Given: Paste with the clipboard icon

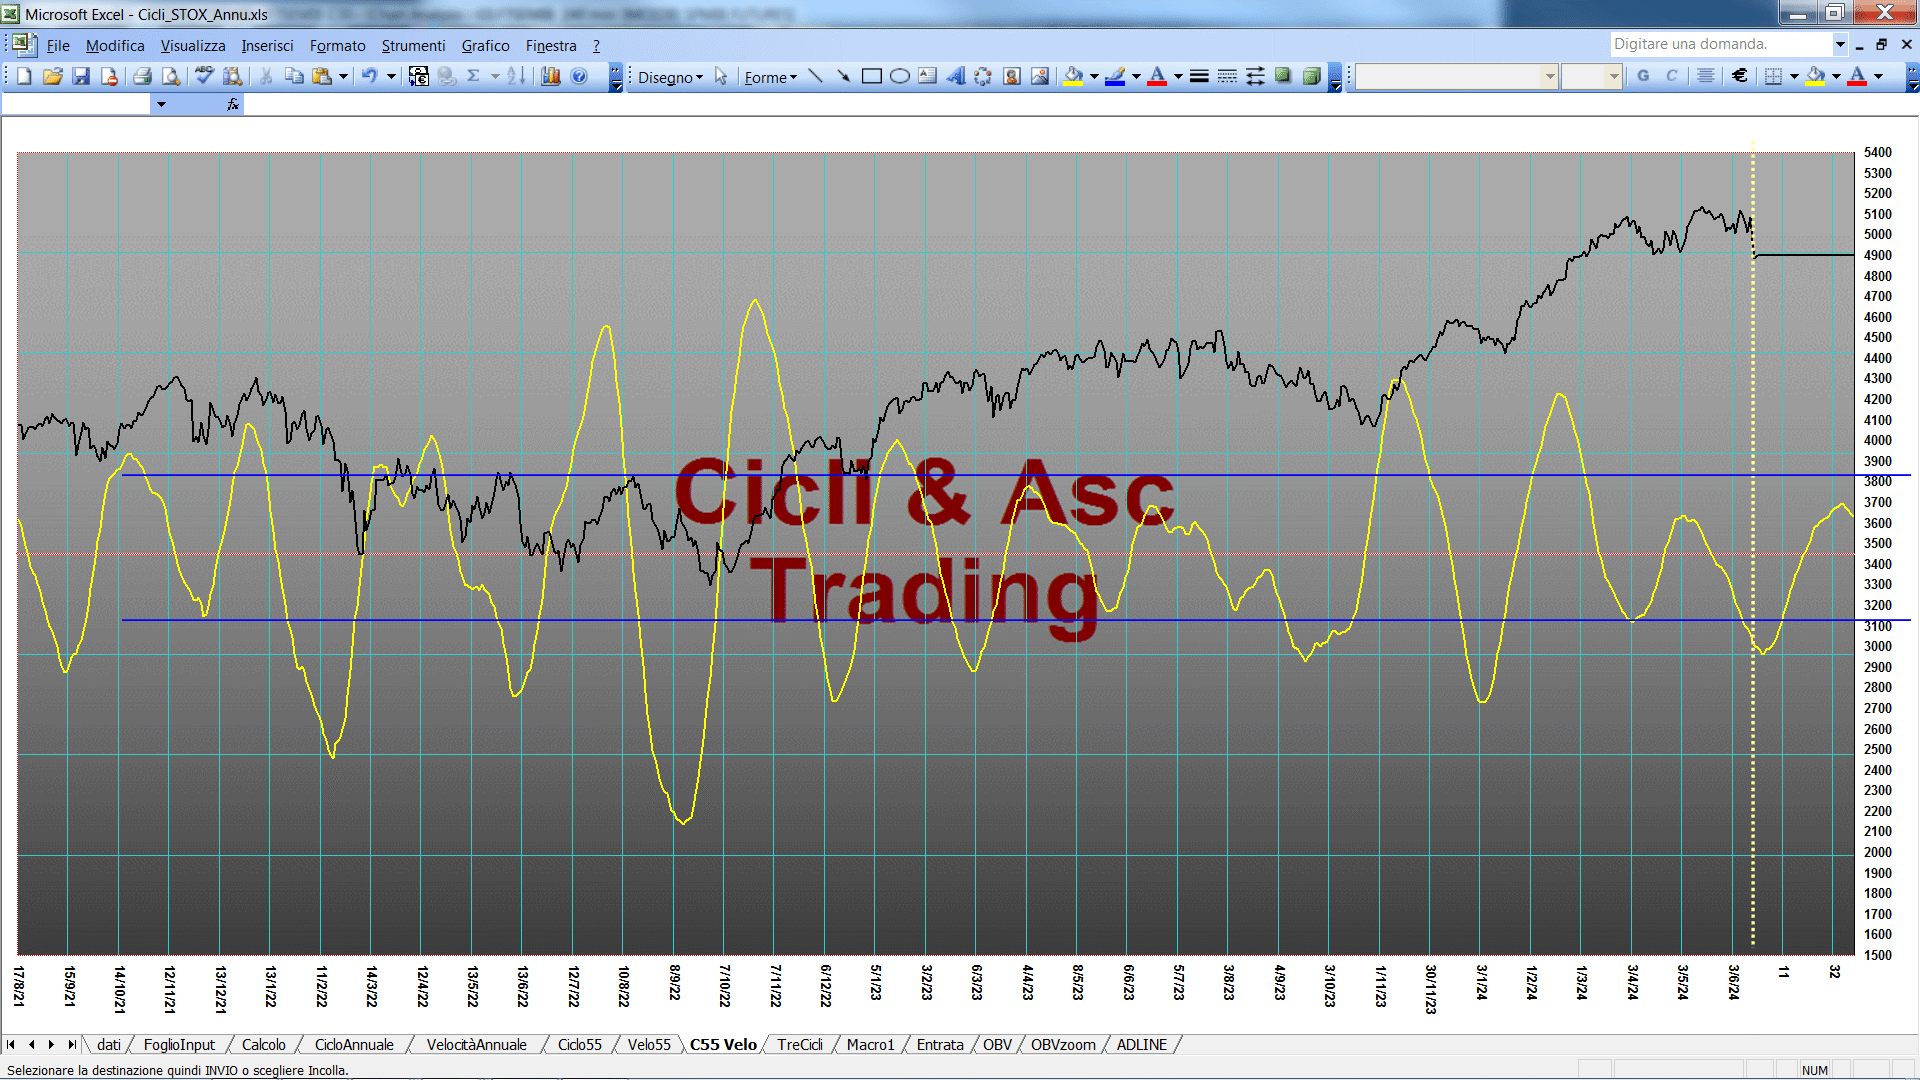Looking at the screenshot, I should [322, 76].
